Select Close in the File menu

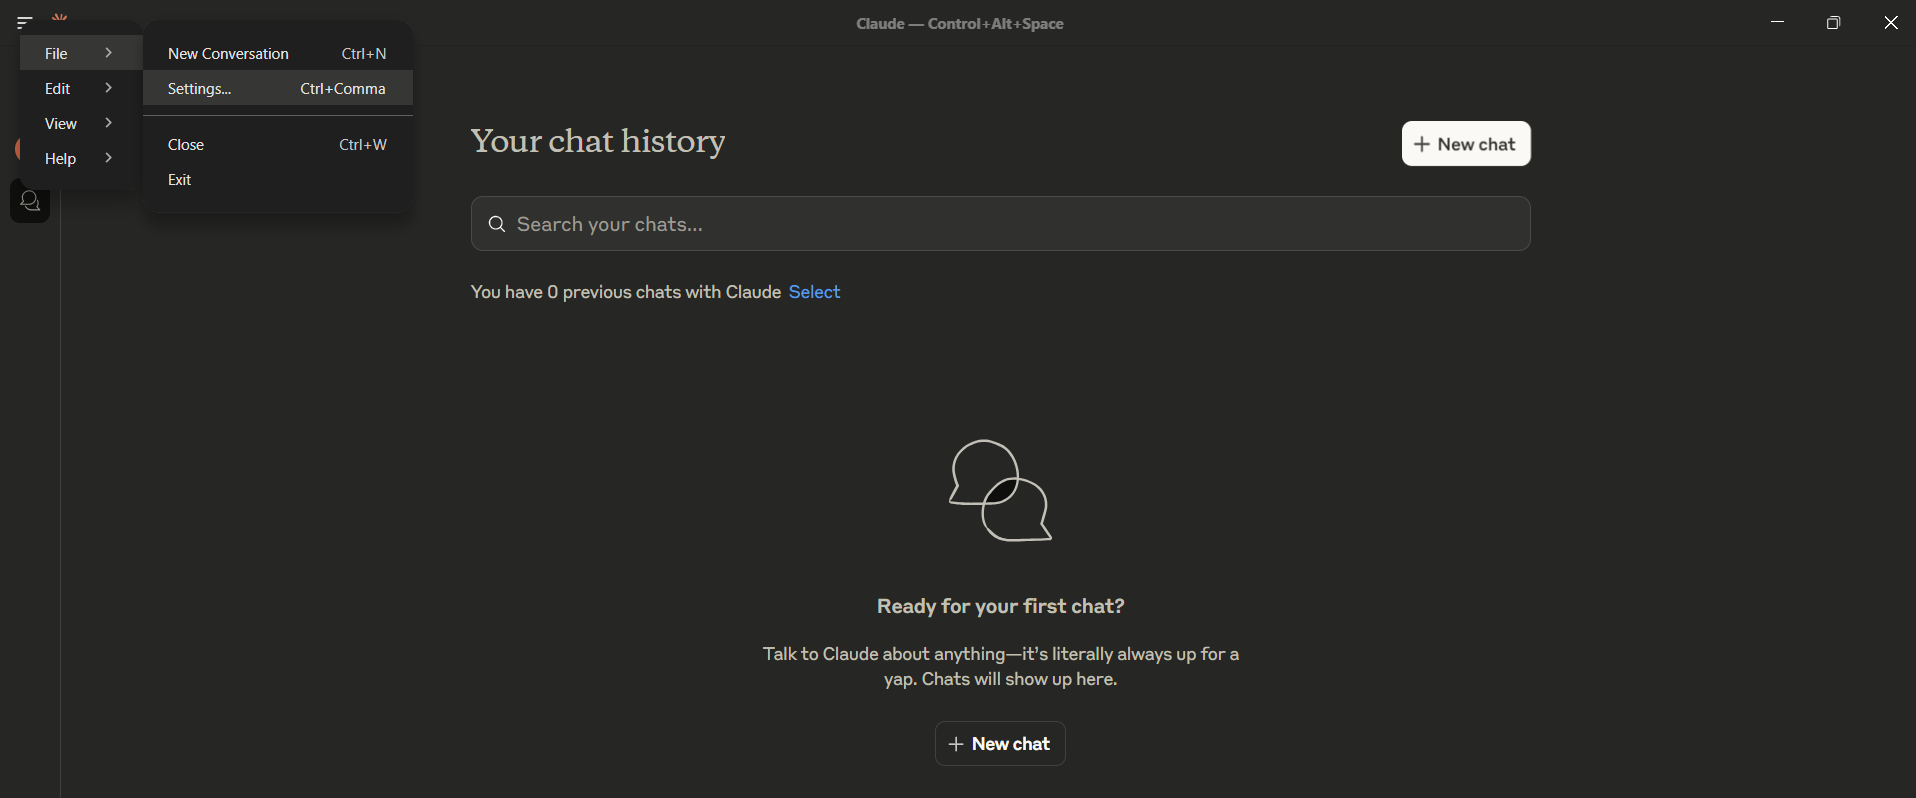278,144
